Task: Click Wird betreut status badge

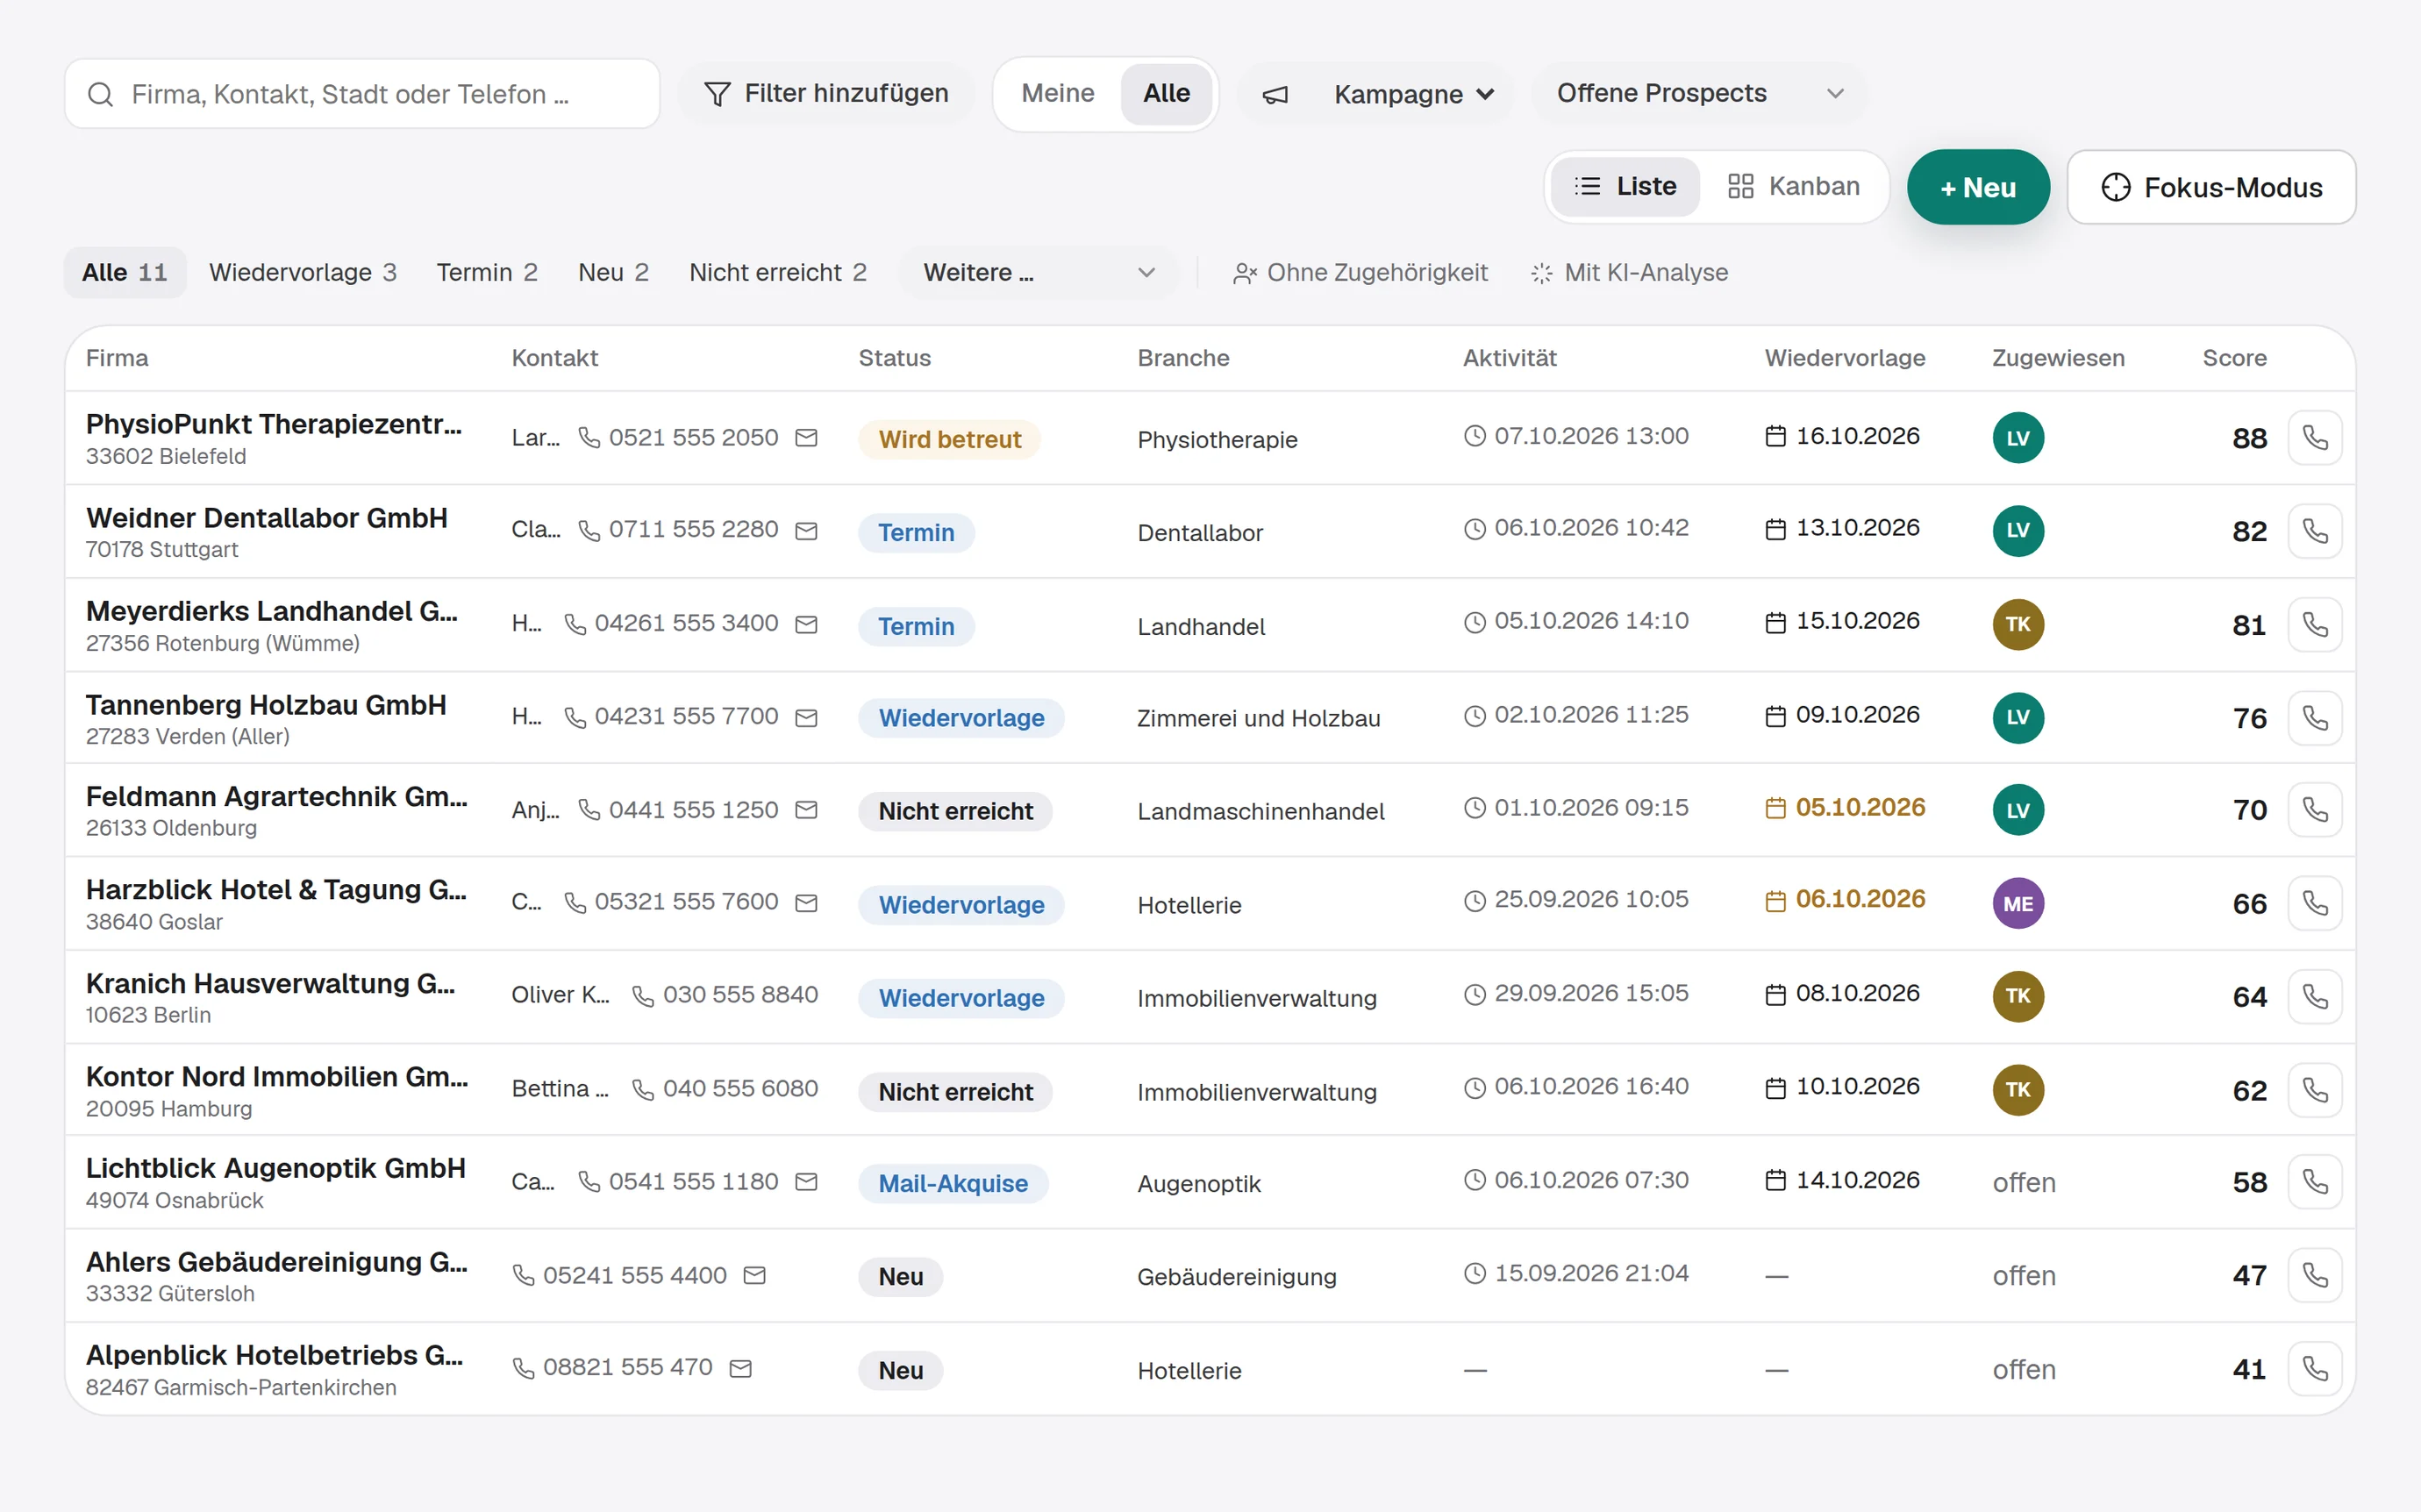Action: [949, 440]
